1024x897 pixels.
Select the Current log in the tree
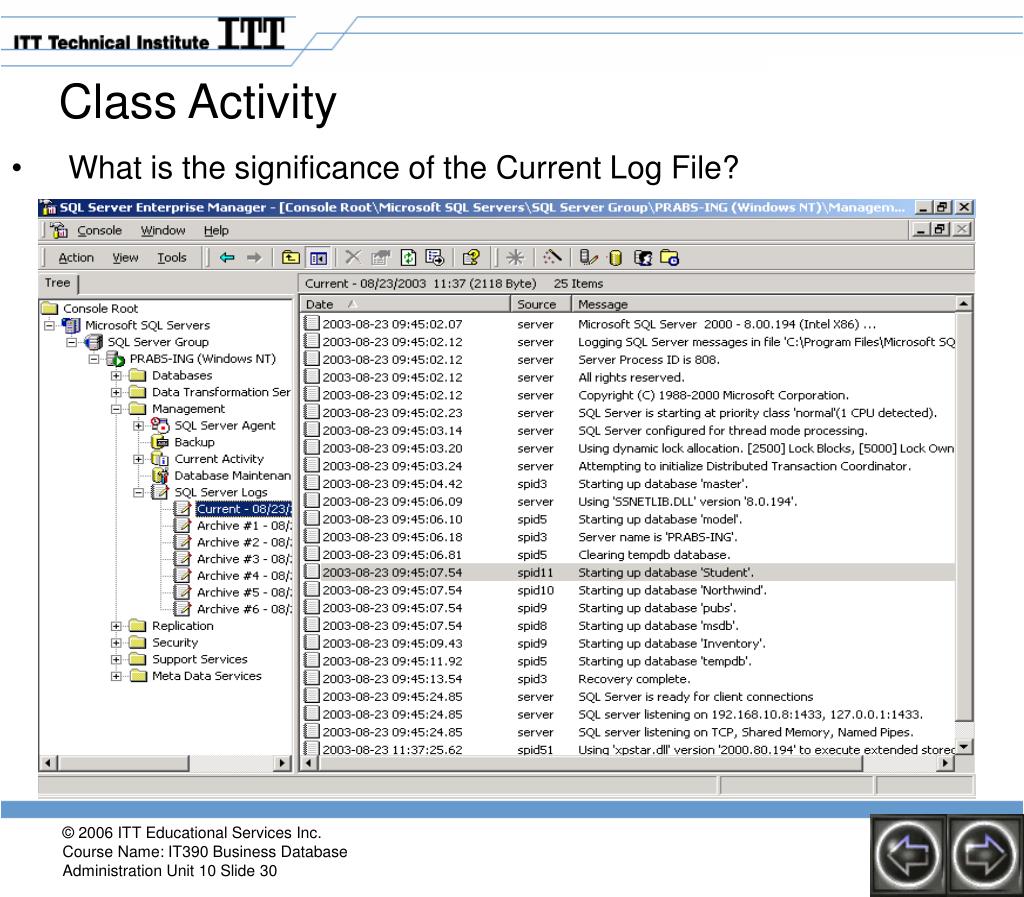tap(244, 509)
